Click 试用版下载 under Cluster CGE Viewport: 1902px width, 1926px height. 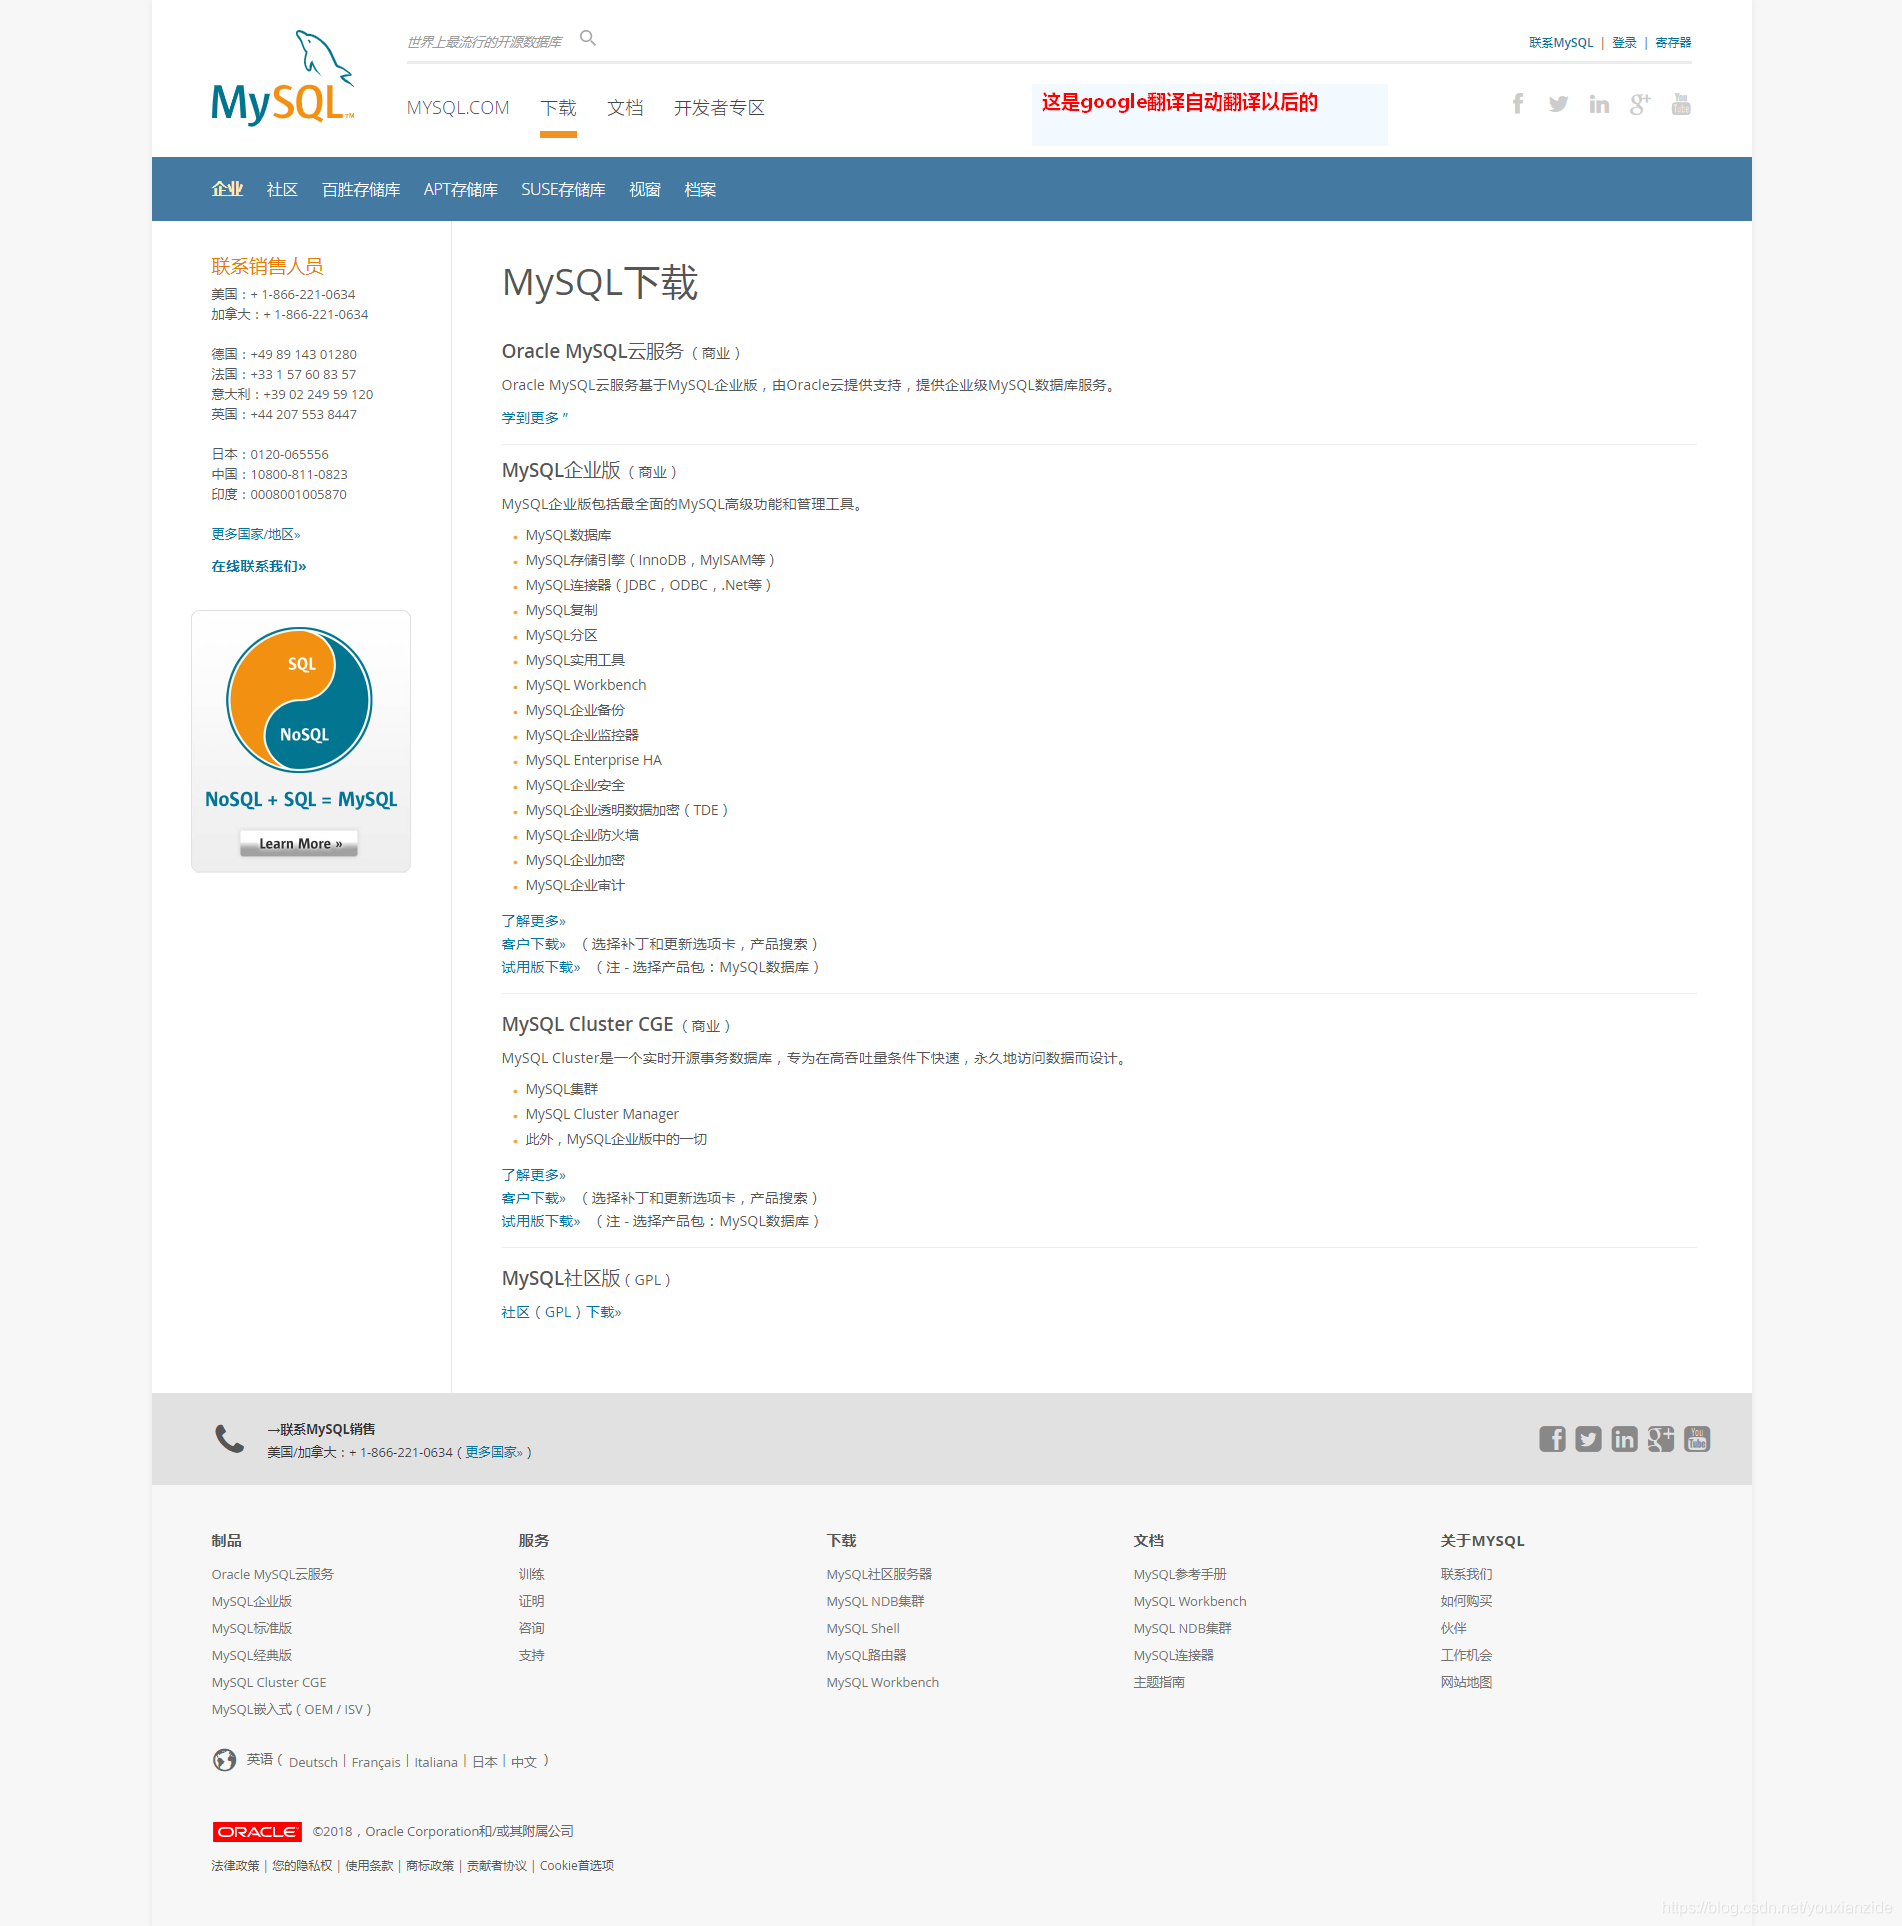coord(541,1220)
